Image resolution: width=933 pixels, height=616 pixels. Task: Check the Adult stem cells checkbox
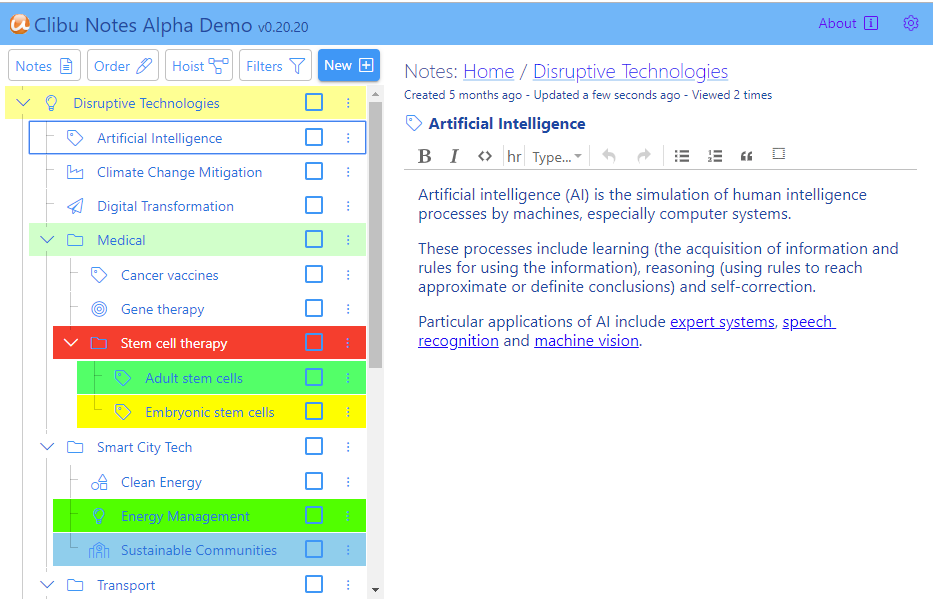click(x=314, y=377)
